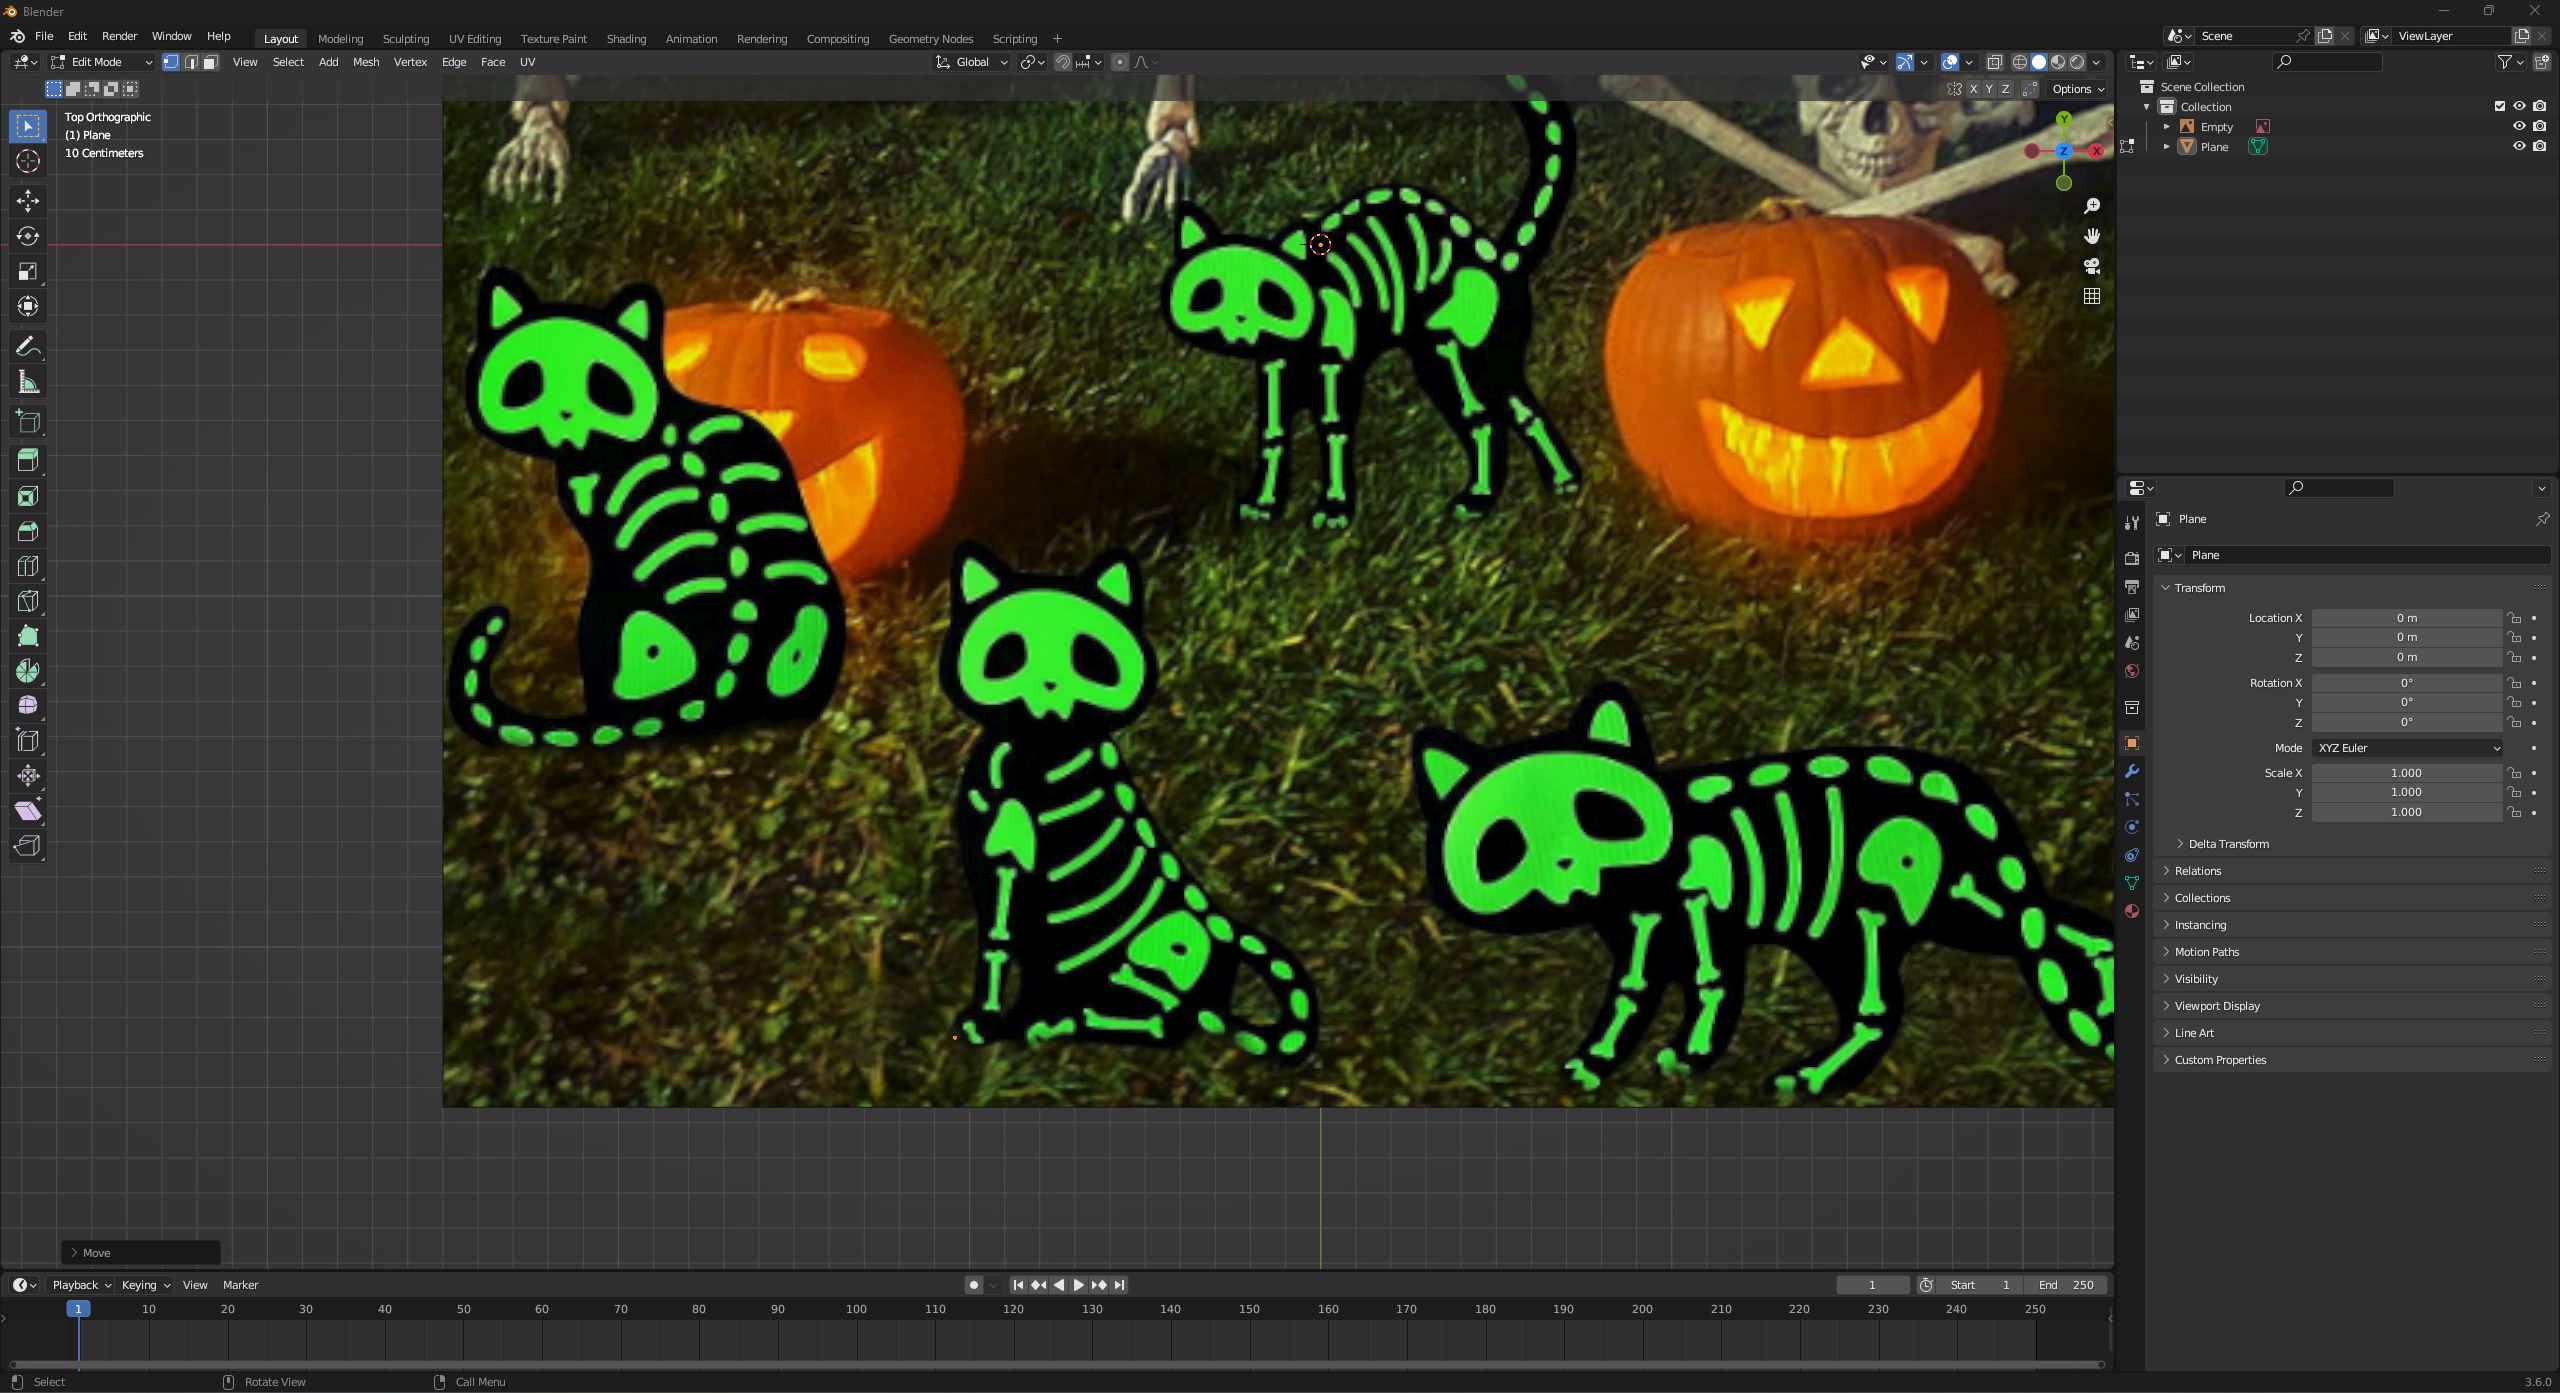The width and height of the screenshot is (2560, 1393).
Task: Activate the Extrude Region tool
Action: 28,461
